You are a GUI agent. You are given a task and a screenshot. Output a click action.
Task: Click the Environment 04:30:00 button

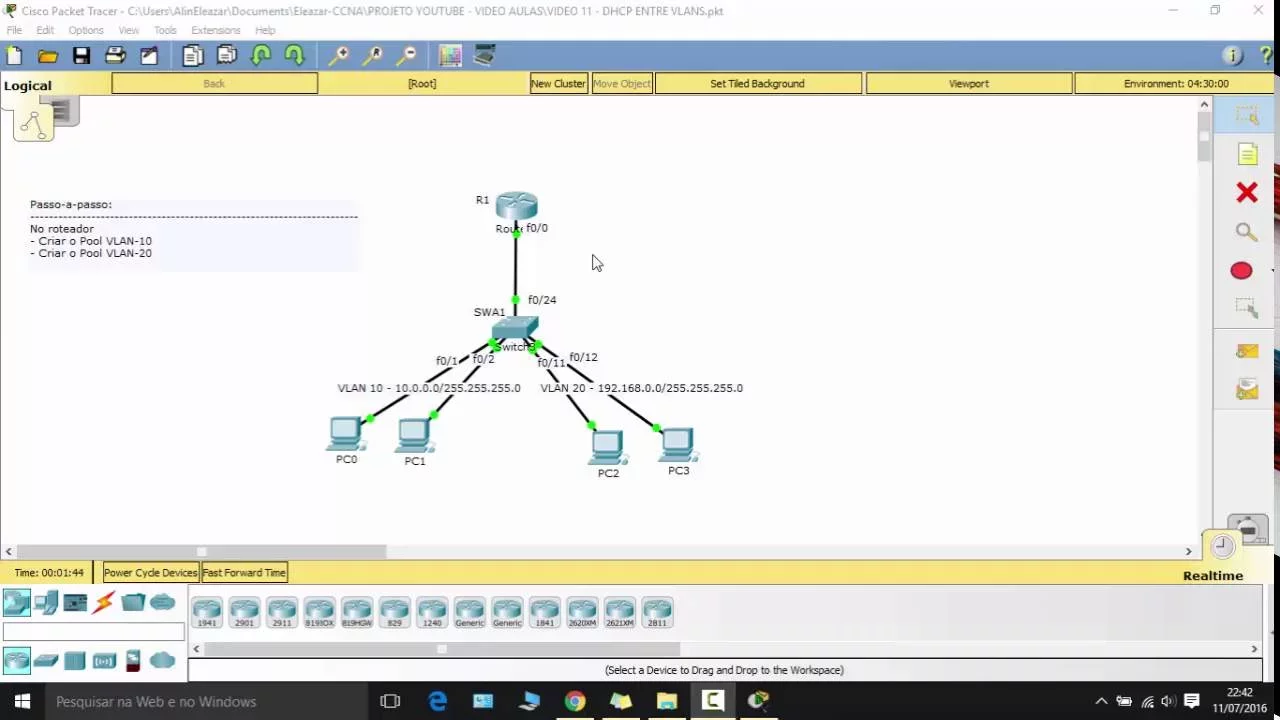click(1176, 84)
